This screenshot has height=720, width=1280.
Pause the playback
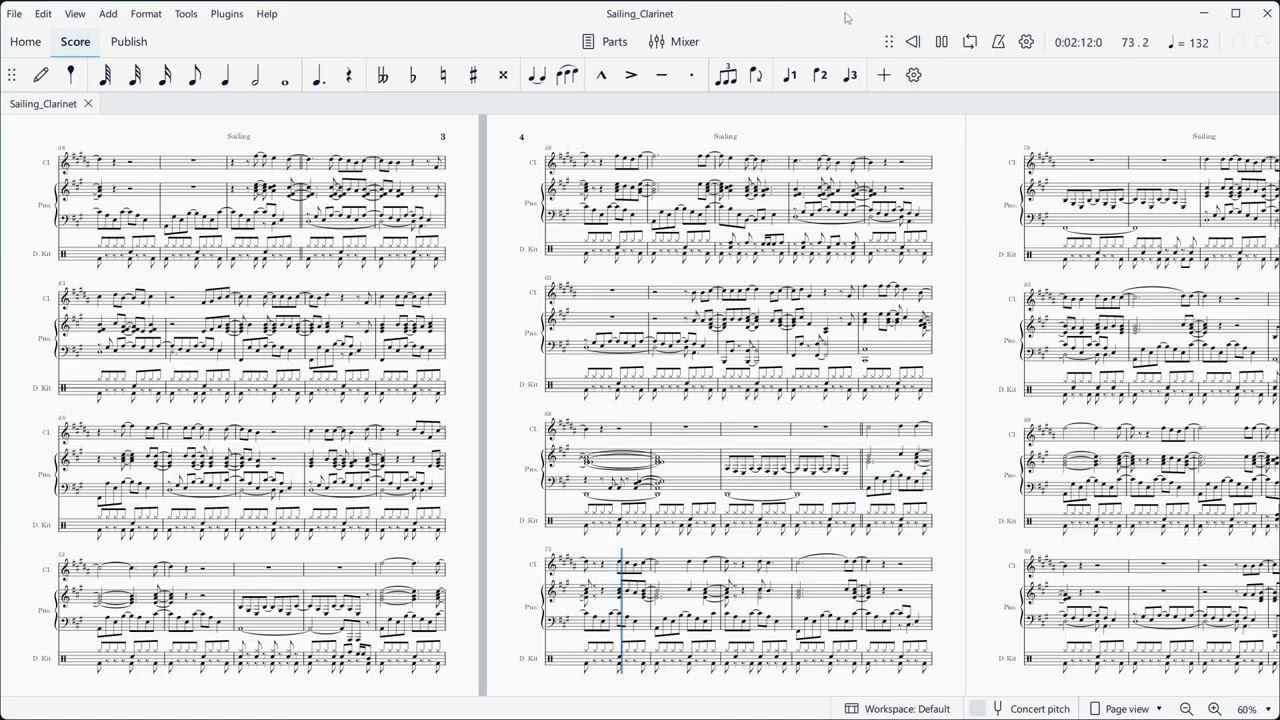click(x=941, y=42)
